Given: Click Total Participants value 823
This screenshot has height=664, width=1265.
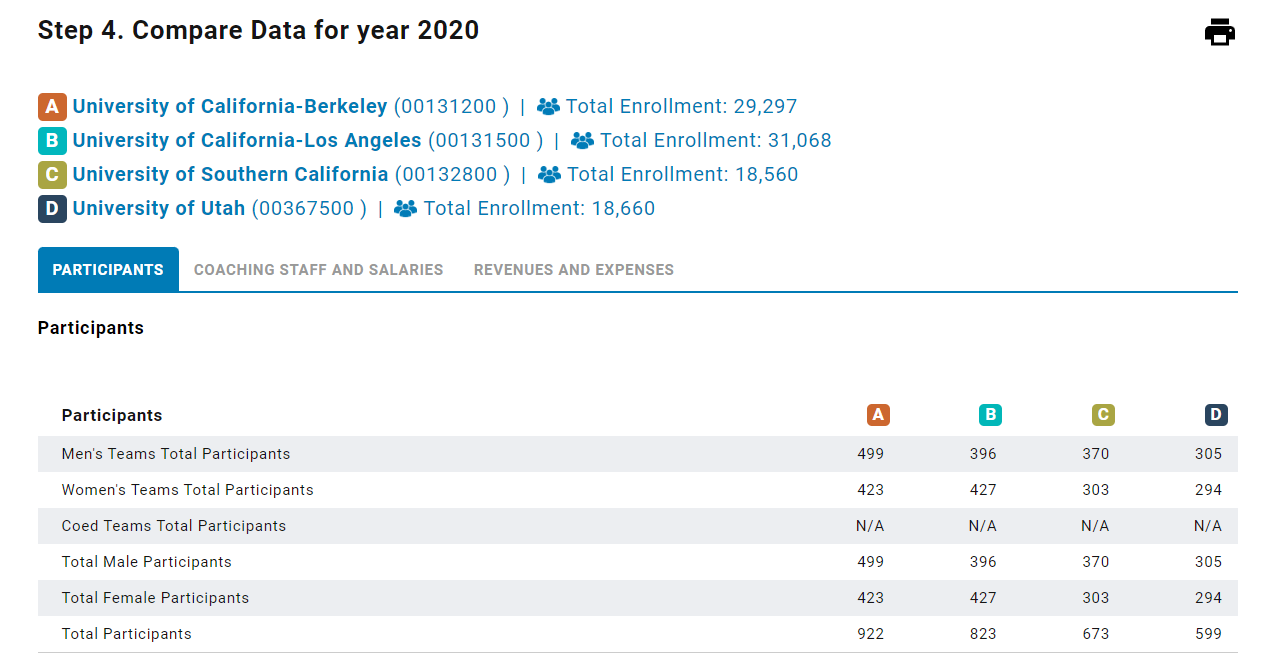Looking at the screenshot, I should 983,634.
